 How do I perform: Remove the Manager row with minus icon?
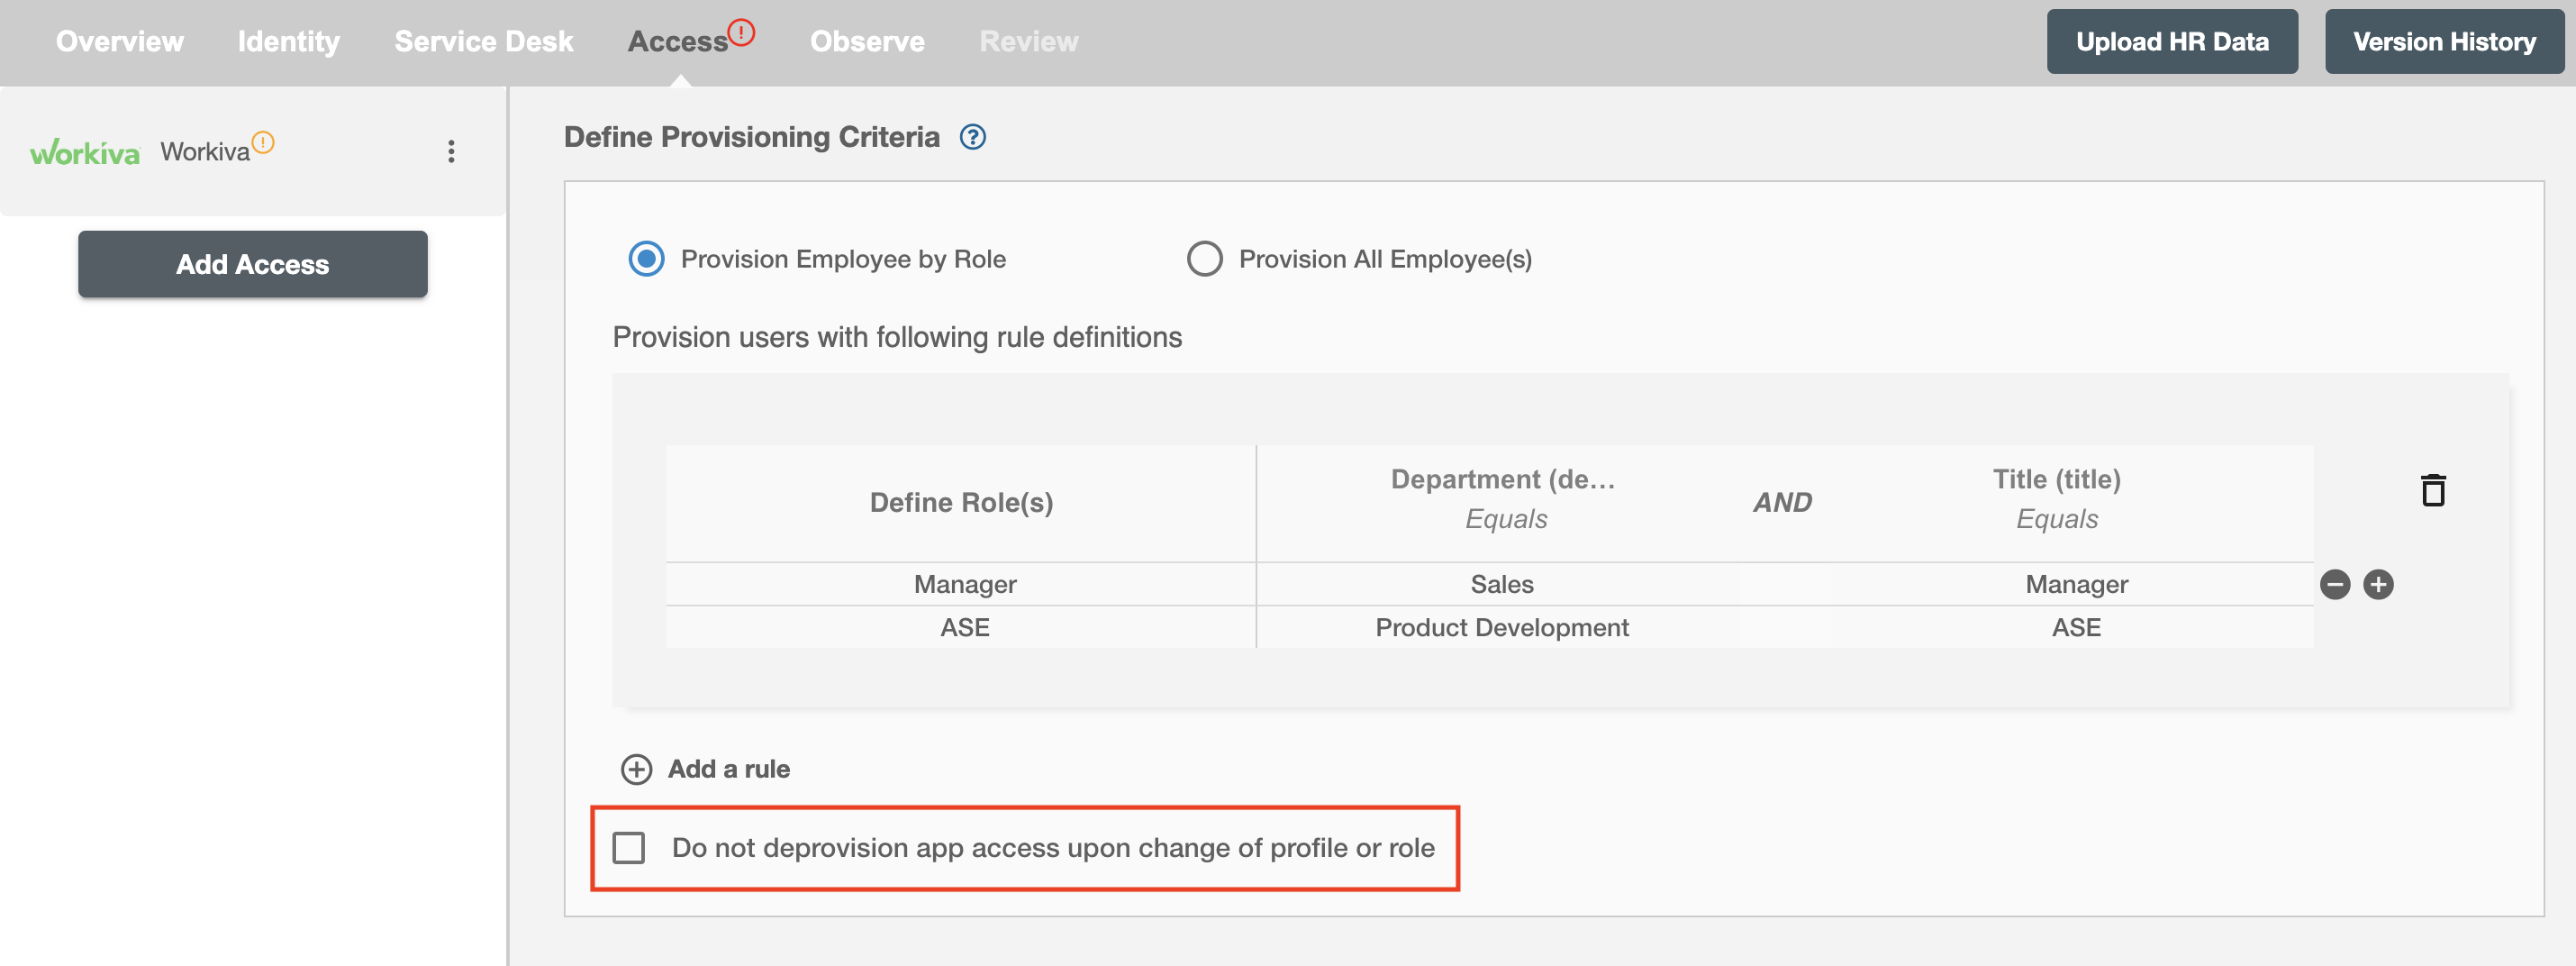[2334, 584]
